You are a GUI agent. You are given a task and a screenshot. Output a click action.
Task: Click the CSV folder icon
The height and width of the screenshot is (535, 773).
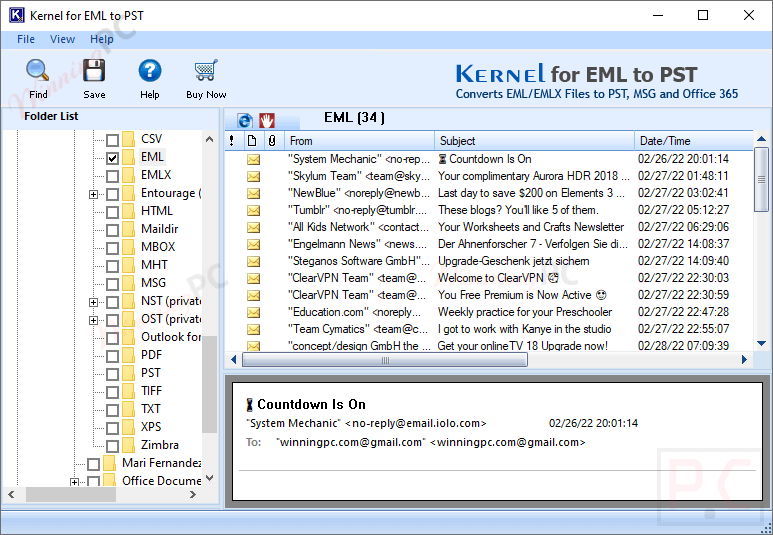[x=128, y=139]
